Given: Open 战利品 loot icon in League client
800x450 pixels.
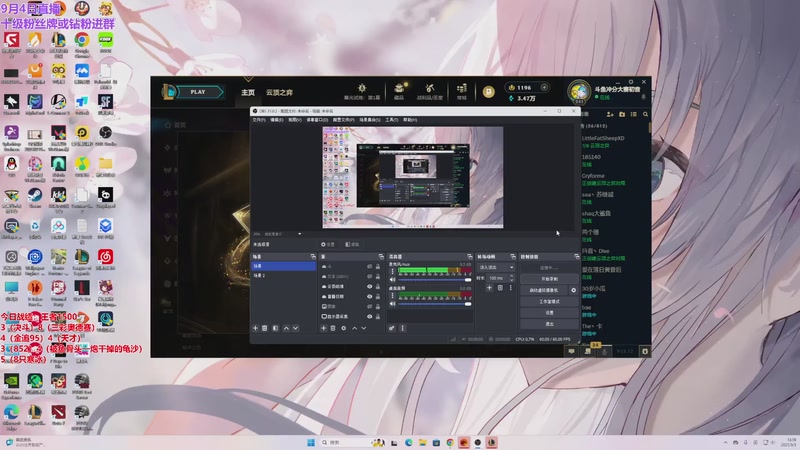Looking at the screenshot, I should pos(430,91).
